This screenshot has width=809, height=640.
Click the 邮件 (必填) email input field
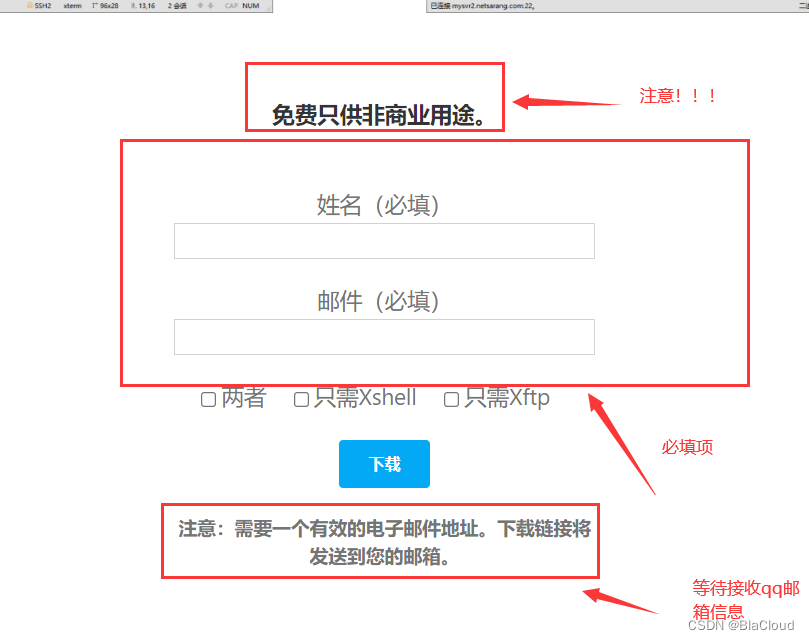click(x=384, y=337)
